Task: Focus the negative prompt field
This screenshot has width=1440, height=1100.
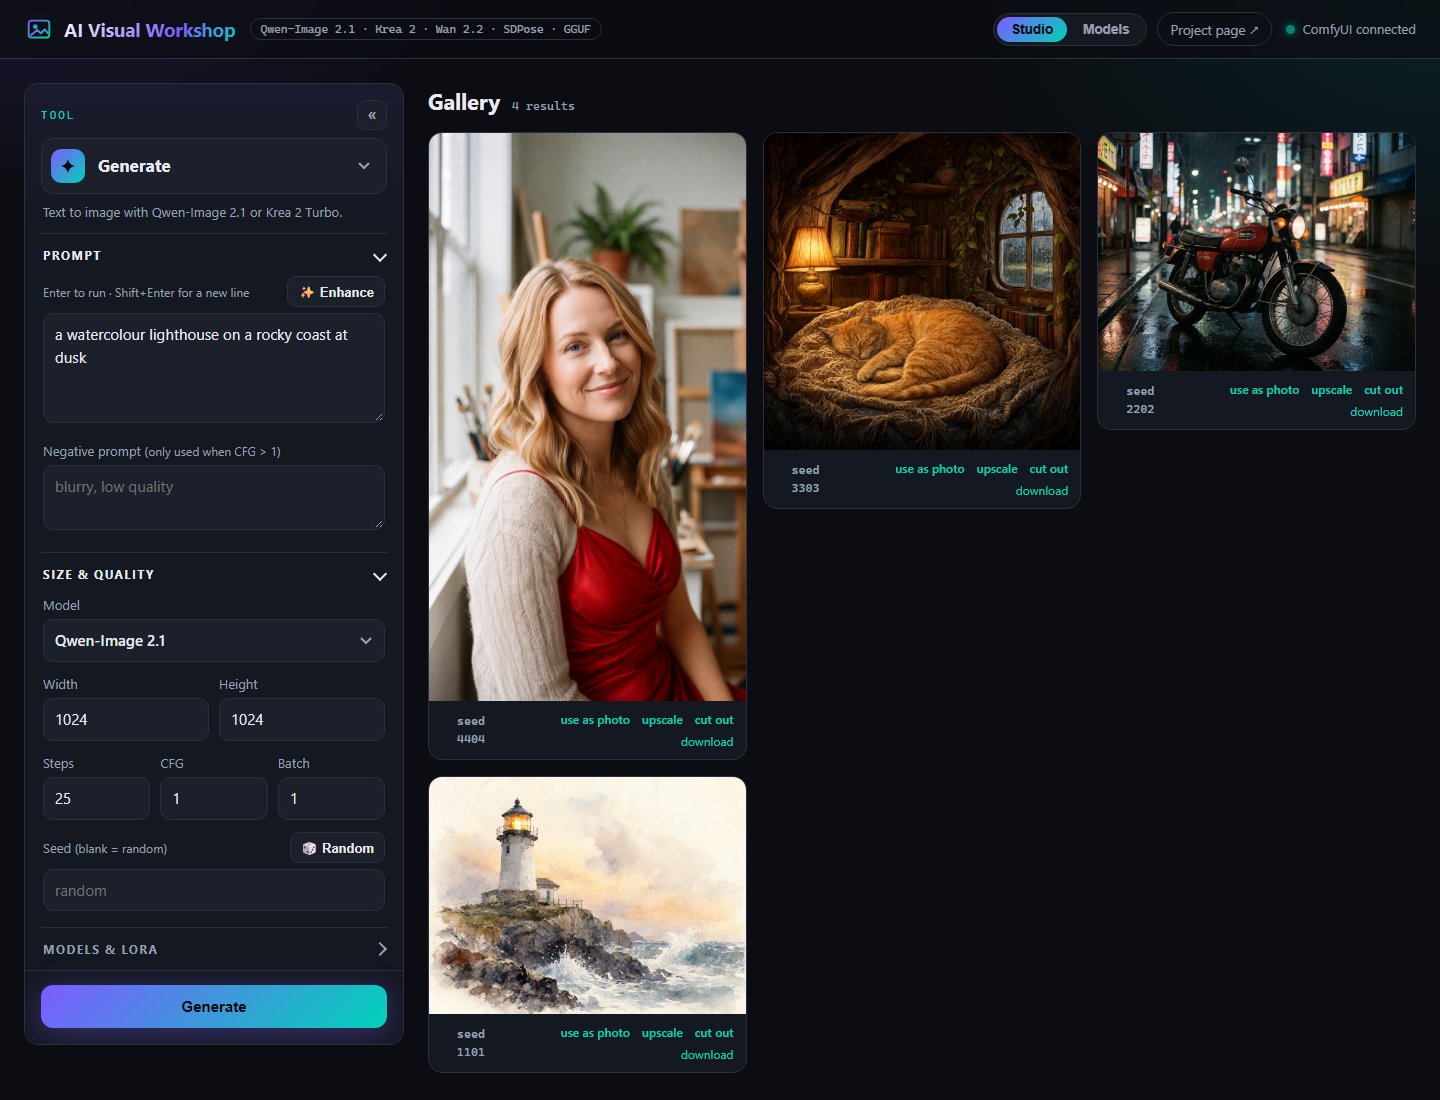Action: tap(214, 497)
